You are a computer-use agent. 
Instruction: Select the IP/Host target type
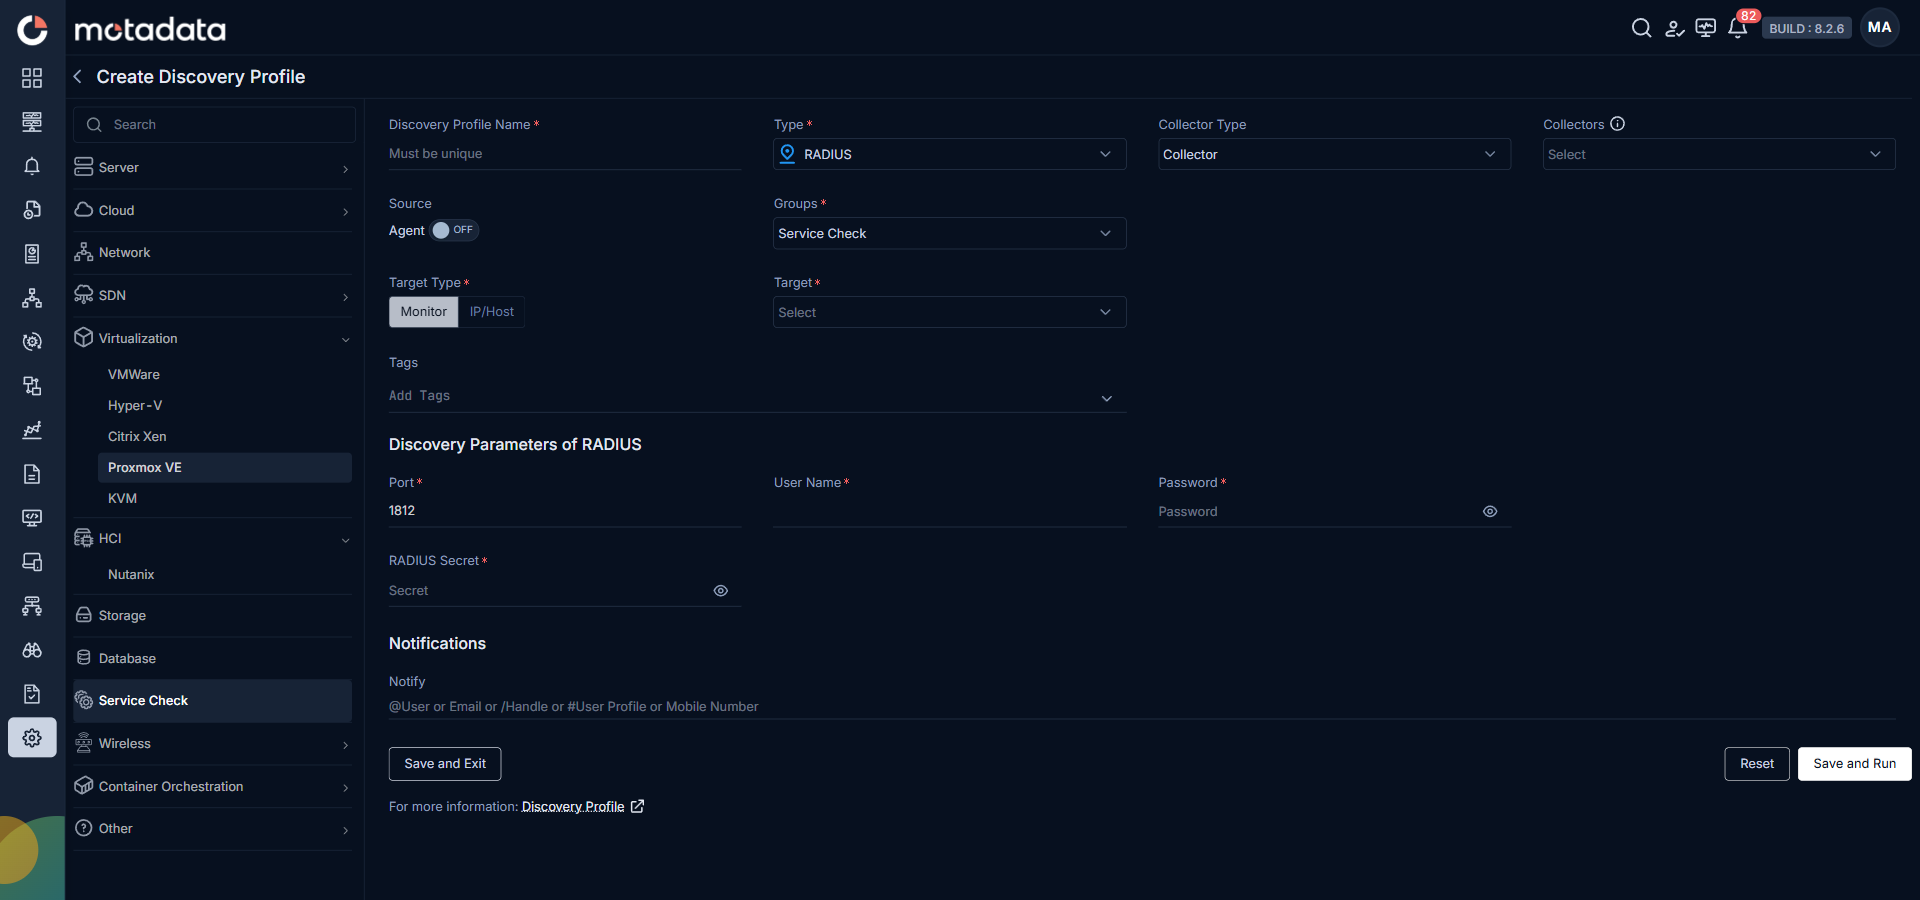(492, 312)
